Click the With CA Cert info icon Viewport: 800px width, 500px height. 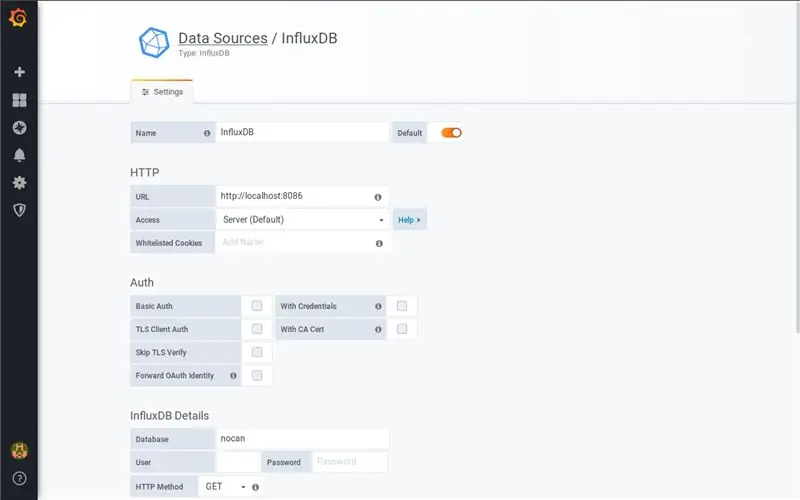378,329
